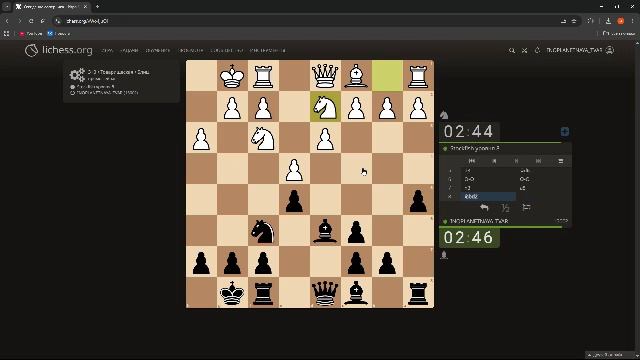This screenshot has width=640, height=360.
Task: Reload the page
Action: click(x=31, y=21)
